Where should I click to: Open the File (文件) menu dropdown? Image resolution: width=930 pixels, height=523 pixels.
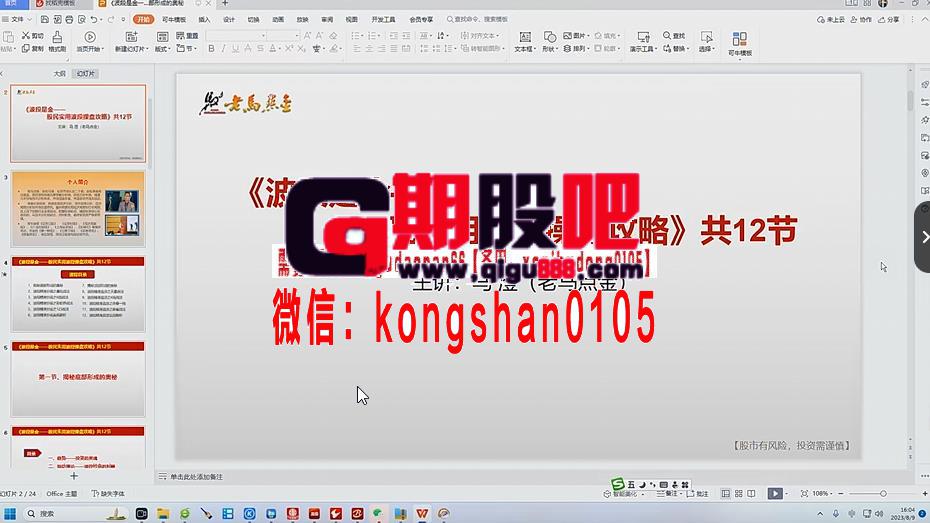pos(17,20)
